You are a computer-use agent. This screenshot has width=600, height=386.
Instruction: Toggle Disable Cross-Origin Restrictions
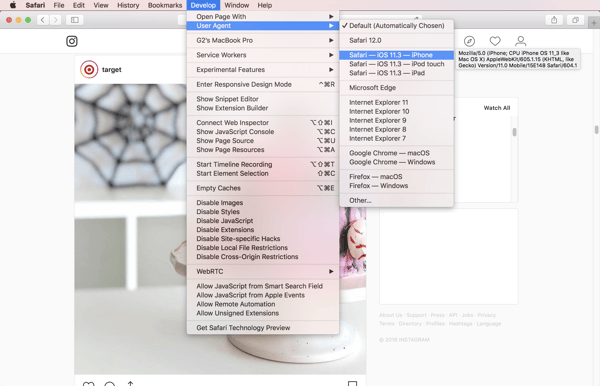coord(262,257)
